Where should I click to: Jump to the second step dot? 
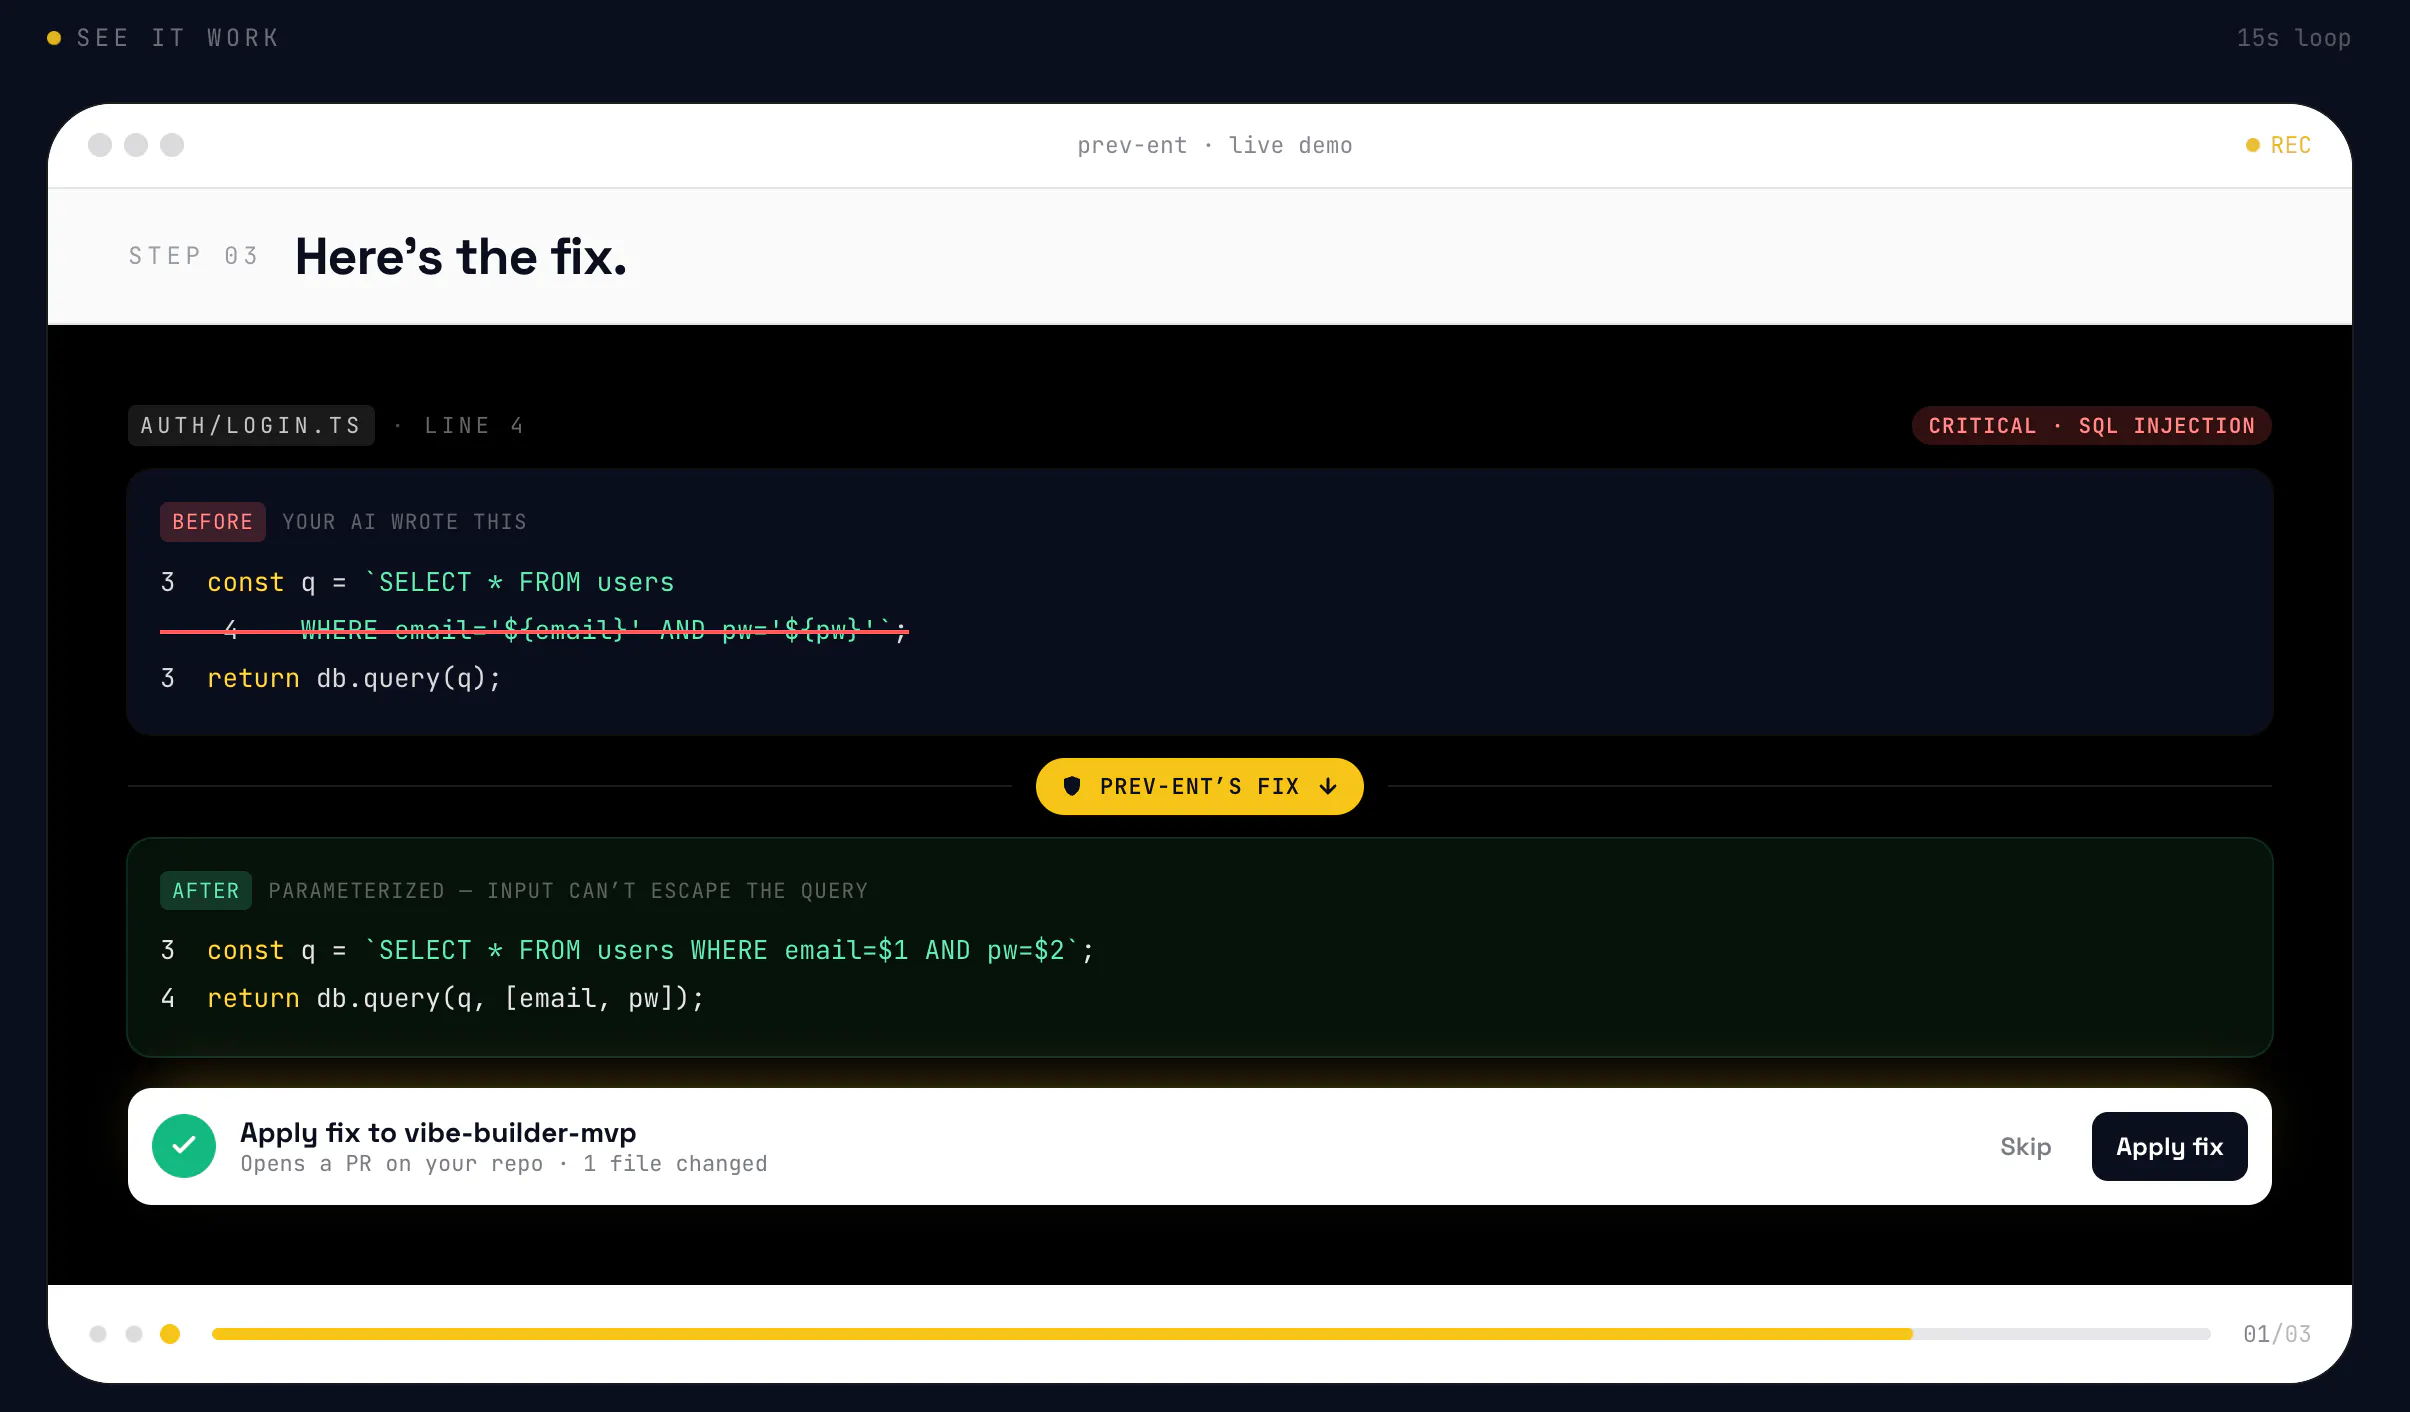[134, 1334]
